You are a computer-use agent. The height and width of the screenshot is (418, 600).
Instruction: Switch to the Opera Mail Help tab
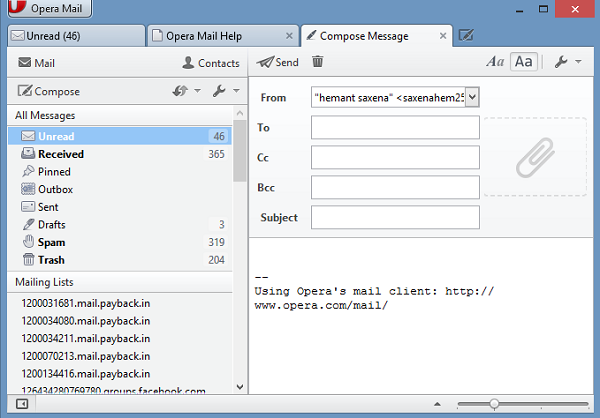point(223,36)
